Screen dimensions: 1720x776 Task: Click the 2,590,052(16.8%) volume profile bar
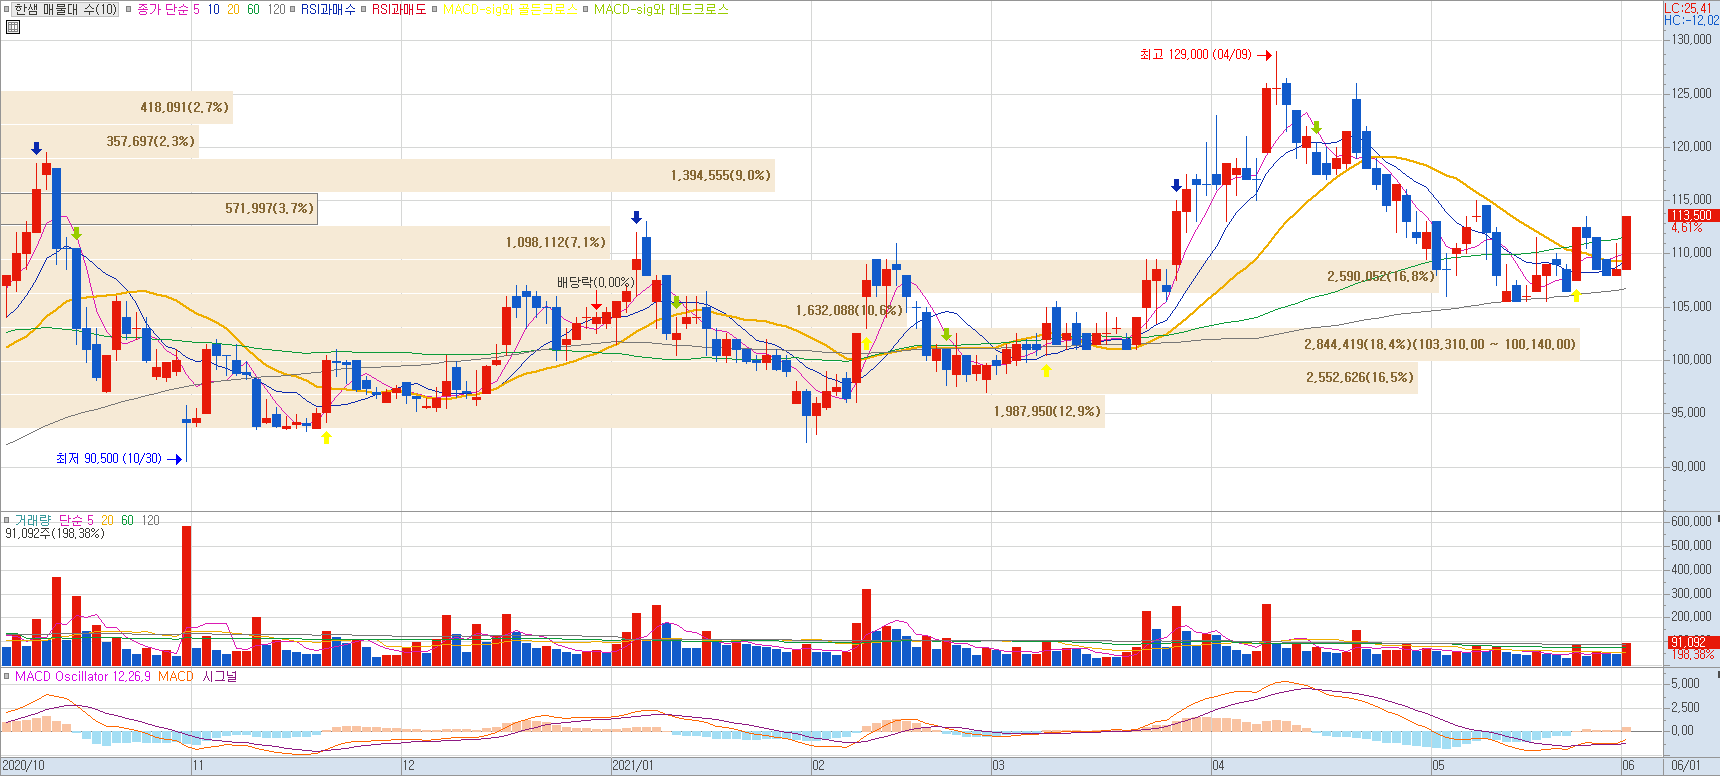pos(720,276)
